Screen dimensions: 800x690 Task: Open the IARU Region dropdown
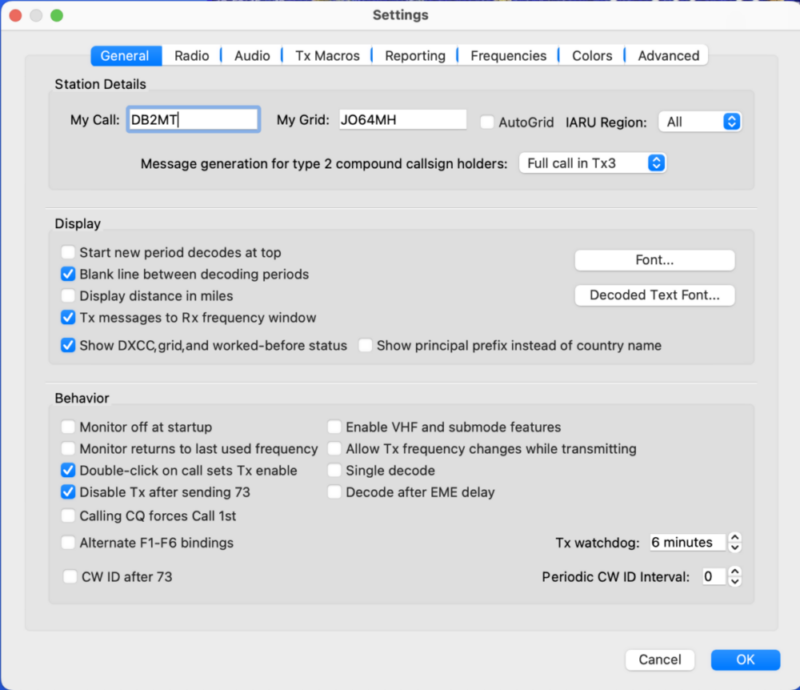pos(699,121)
